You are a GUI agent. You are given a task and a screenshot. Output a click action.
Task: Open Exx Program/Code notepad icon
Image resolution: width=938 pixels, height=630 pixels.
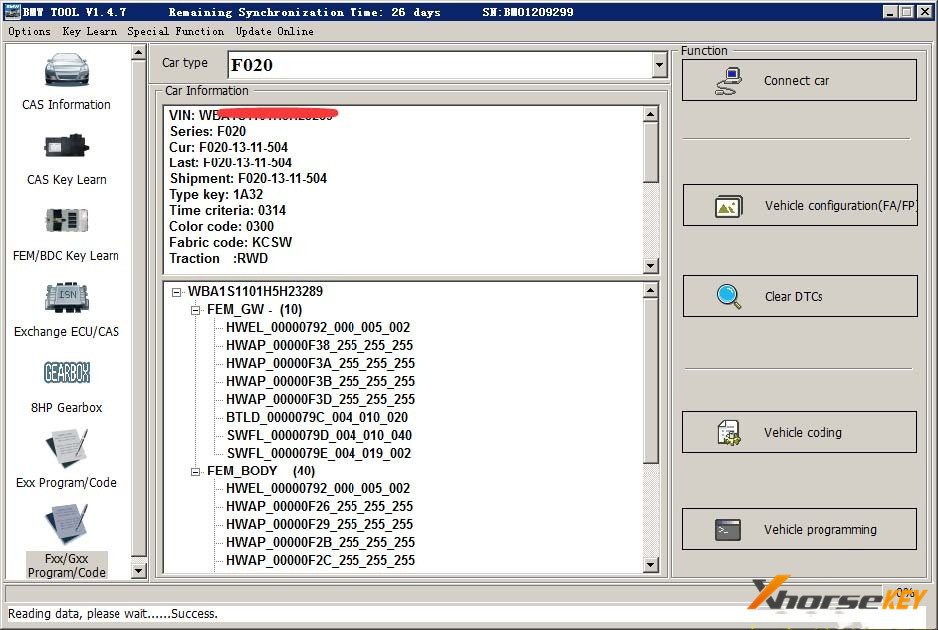(66, 448)
